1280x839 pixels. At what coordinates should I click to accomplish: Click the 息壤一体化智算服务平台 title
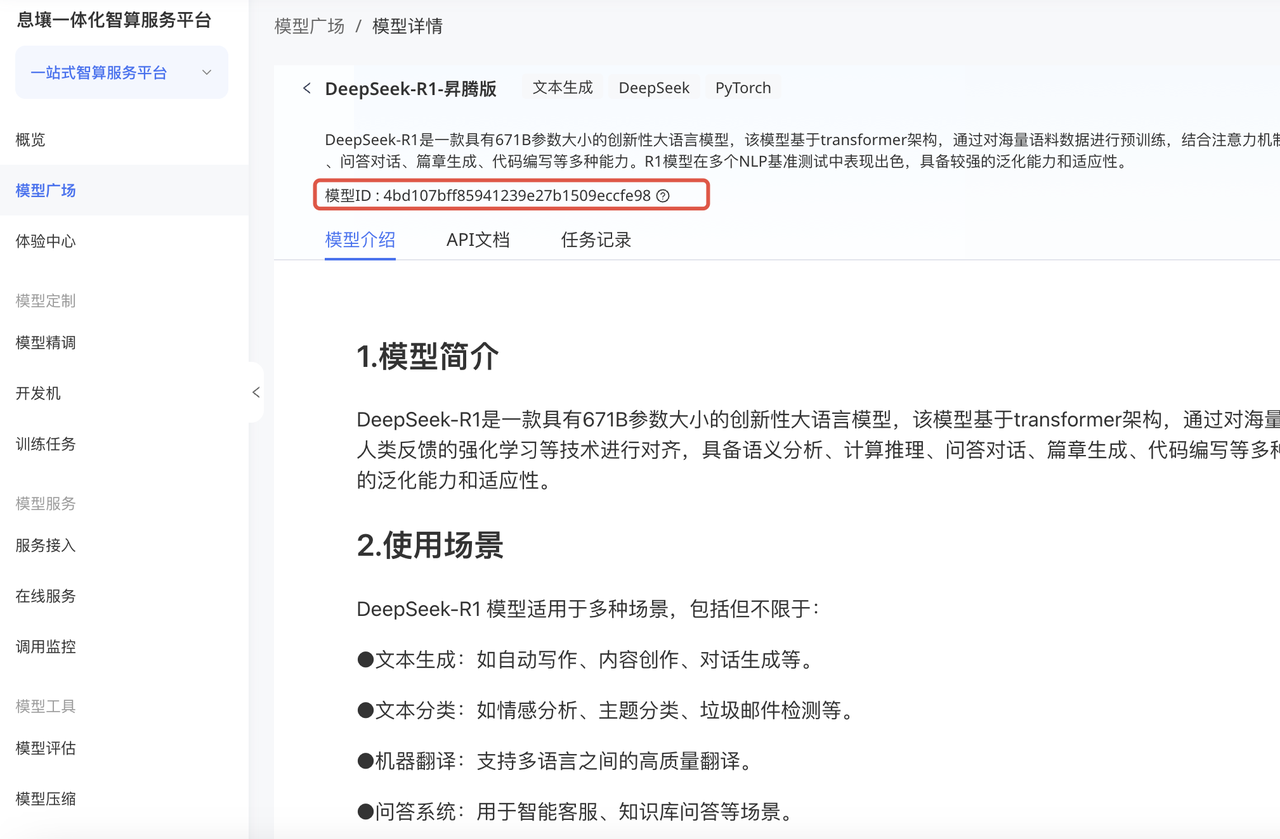114,20
